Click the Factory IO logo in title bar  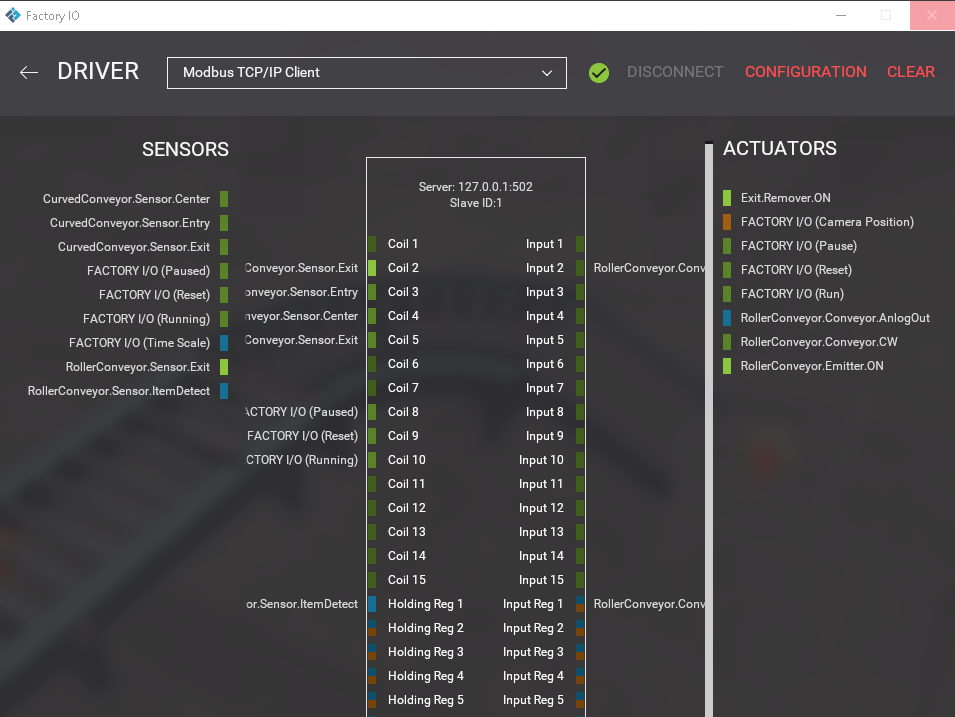[13, 15]
